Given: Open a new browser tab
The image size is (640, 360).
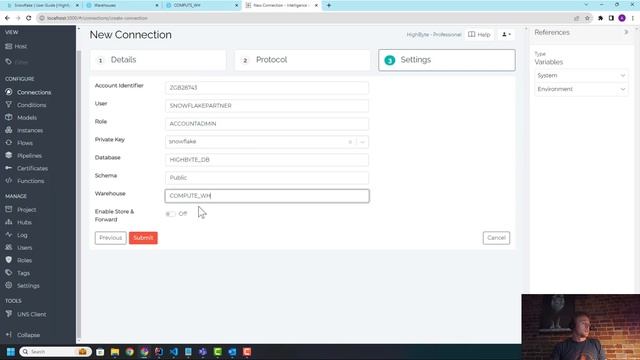Looking at the screenshot, I should point(329,5).
